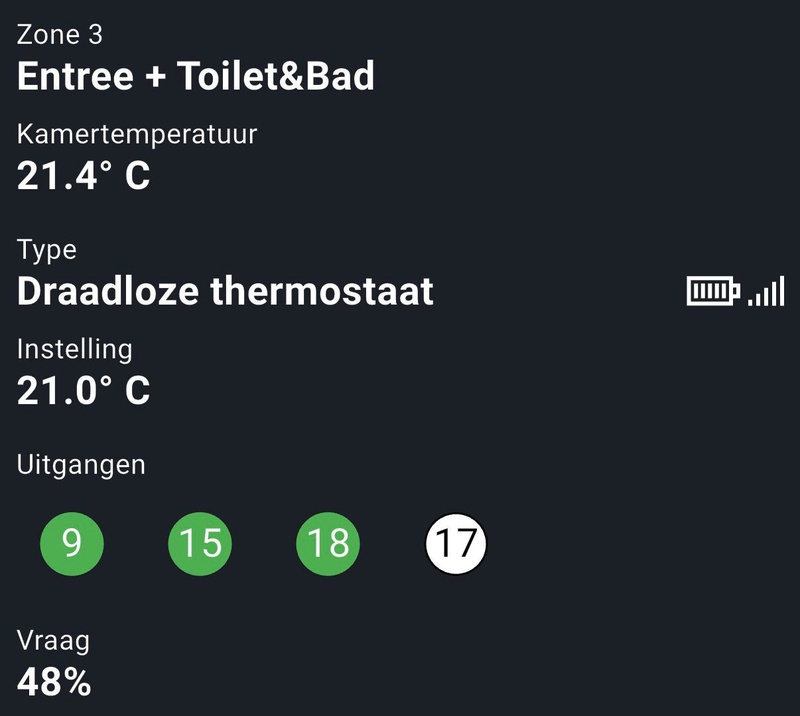Select white output circle 17
The image size is (800, 716).
(x=456, y=544)
